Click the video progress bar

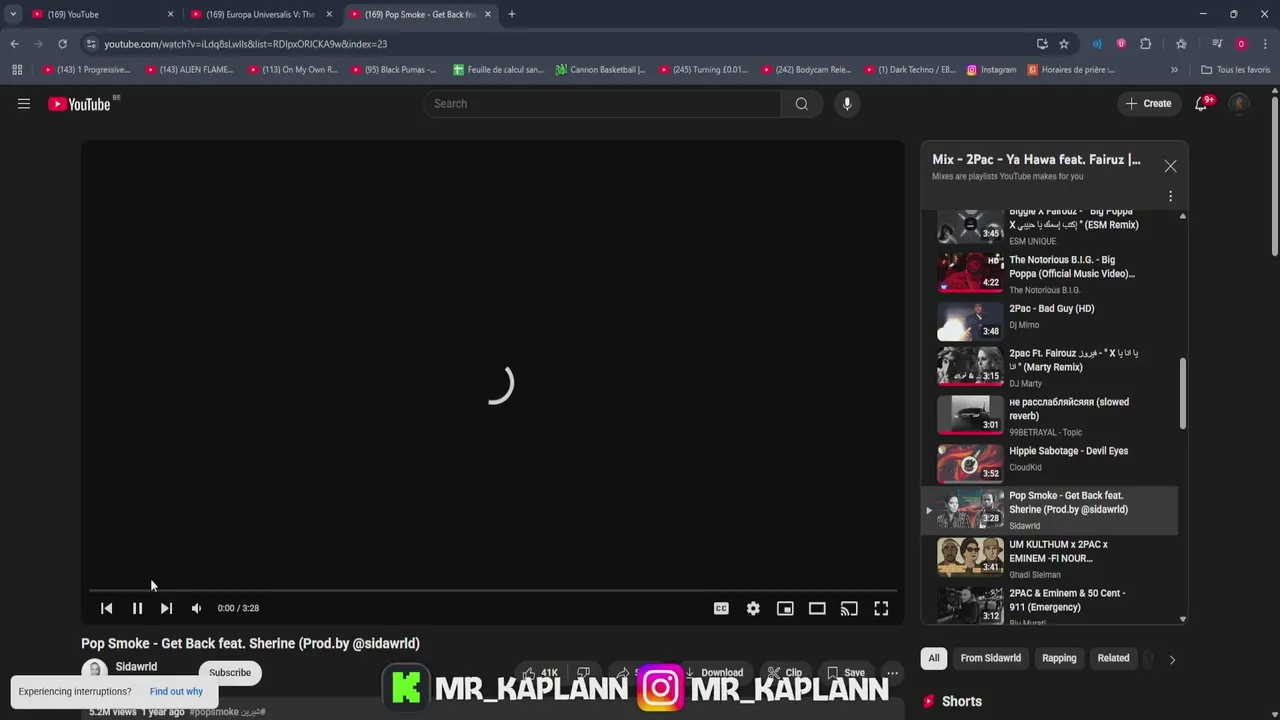pos(493,590)
